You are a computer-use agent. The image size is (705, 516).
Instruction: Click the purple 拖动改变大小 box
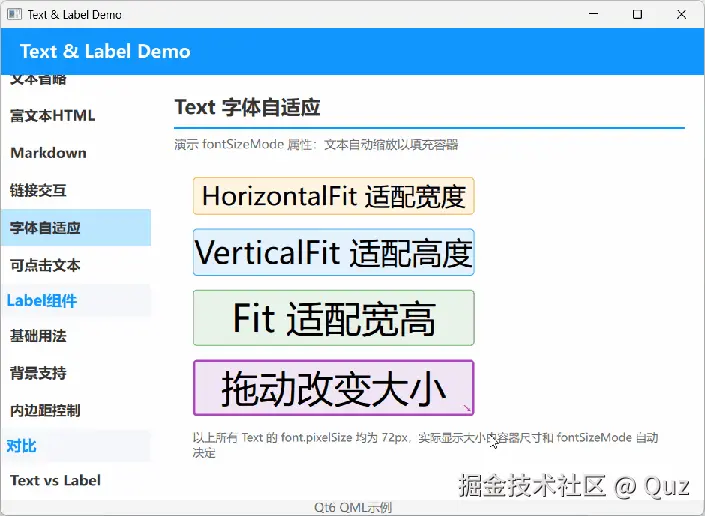[x=334, y=388]
